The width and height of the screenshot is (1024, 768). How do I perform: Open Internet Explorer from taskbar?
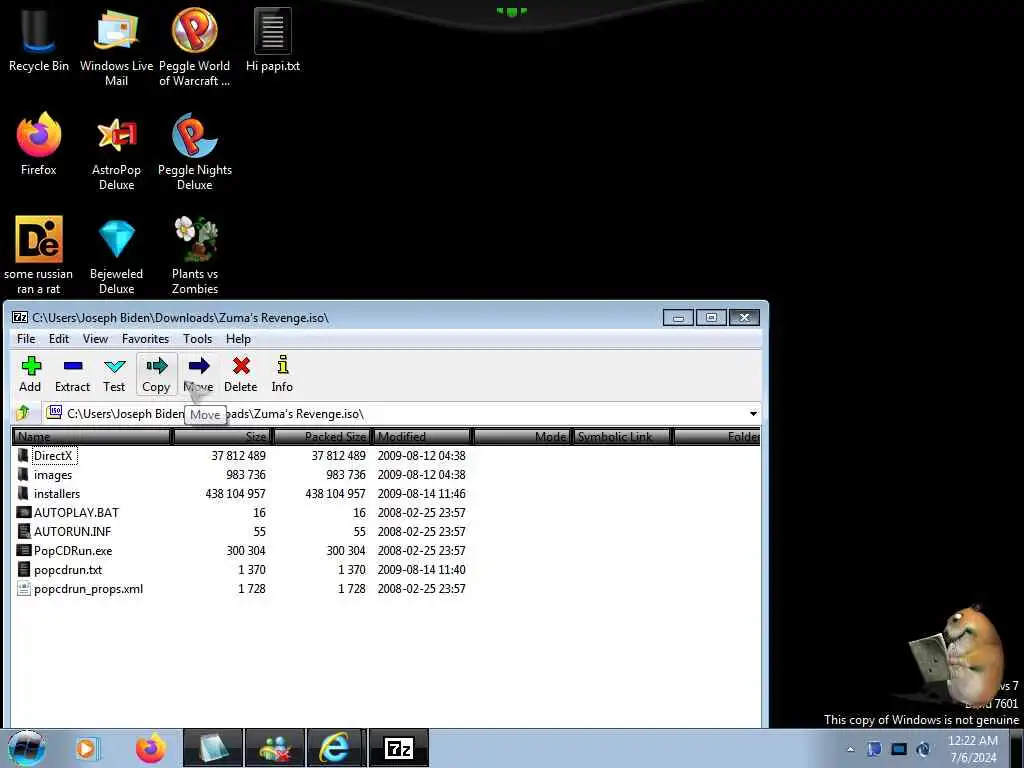pos(334,748)
